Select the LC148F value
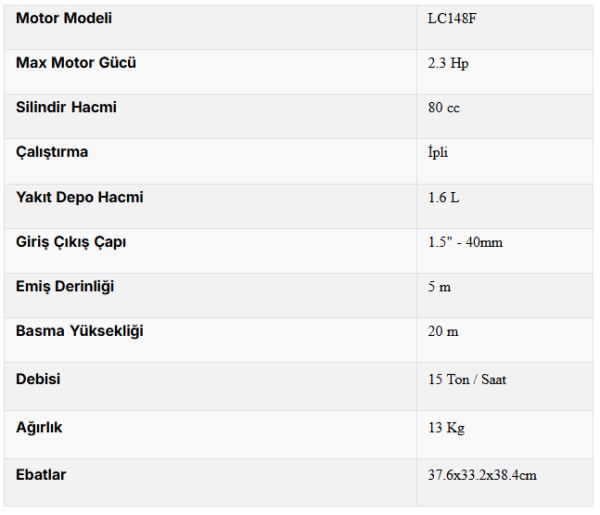Image resolution: width=600 pixels, height=515 pixels. 452,18
